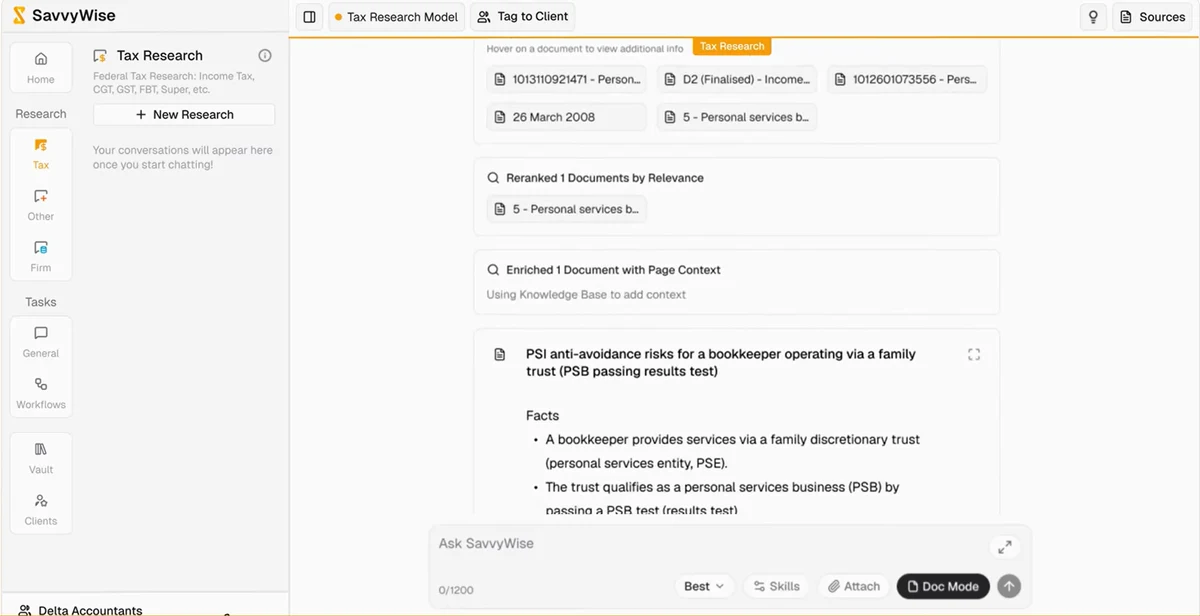Viewport: 1200px width, 616px height.
Task: Select Tax Research Model button
Action: (396, 17)
